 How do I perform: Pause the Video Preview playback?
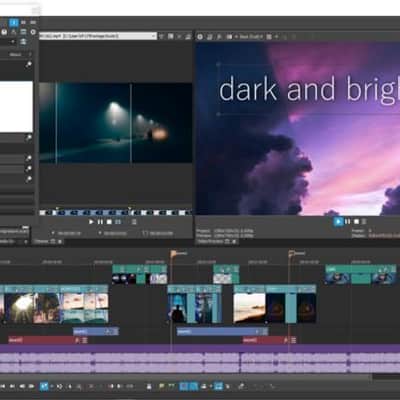347,221
